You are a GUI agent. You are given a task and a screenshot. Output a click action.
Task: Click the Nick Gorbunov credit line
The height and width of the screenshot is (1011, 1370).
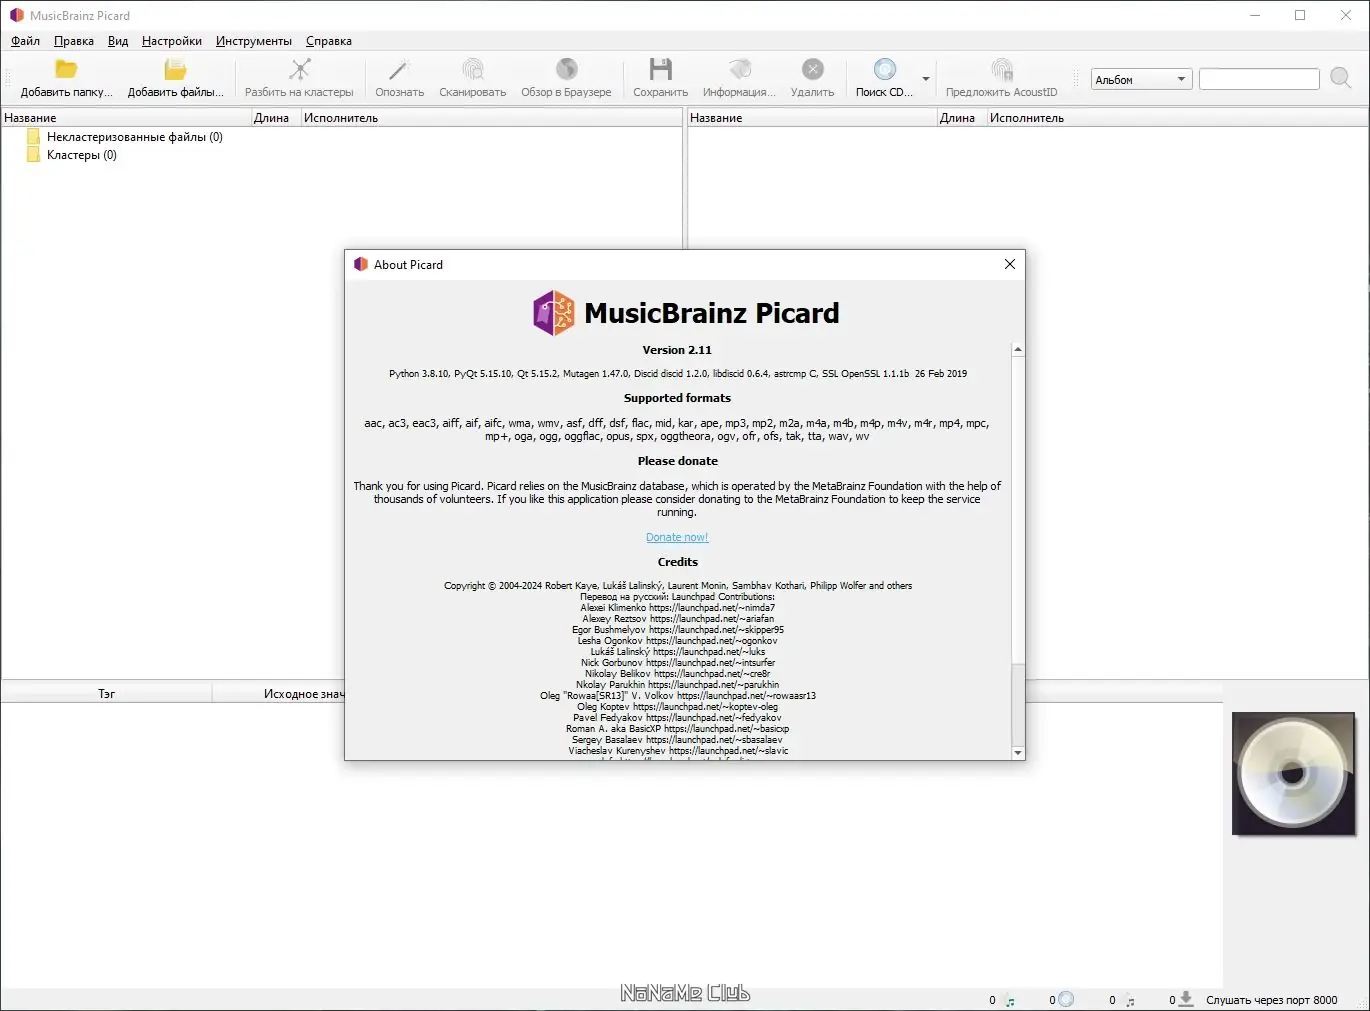click(678, 663)
